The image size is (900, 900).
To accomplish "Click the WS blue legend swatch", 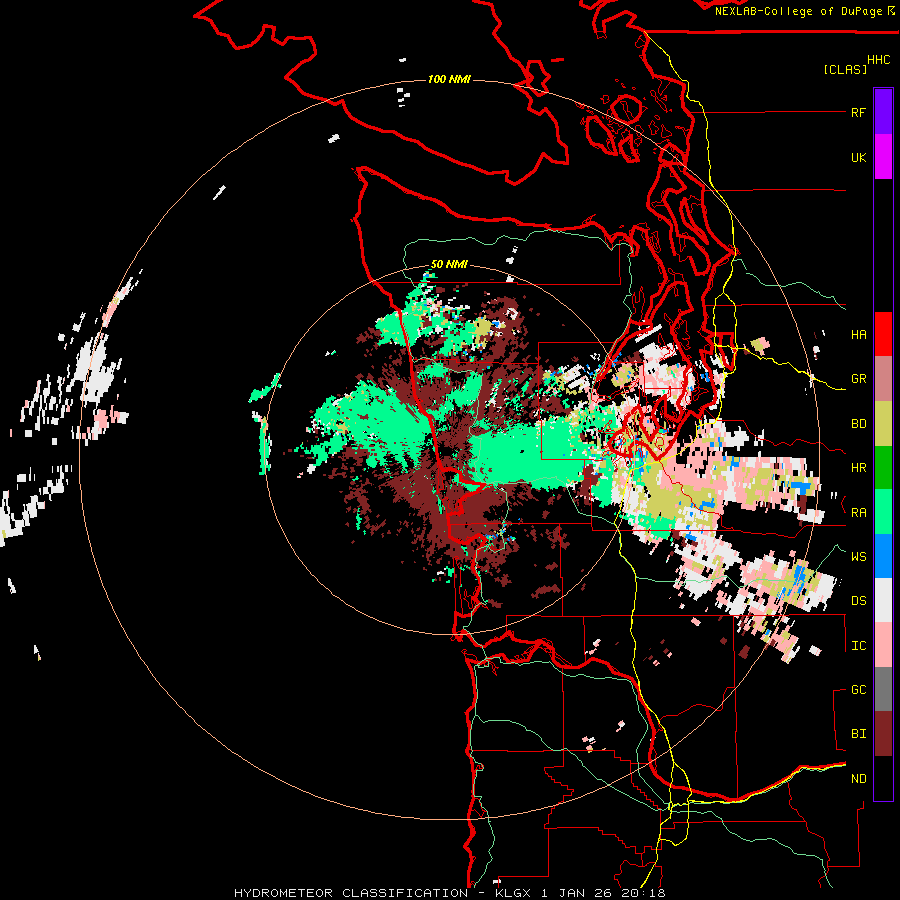I will [883, 556].
